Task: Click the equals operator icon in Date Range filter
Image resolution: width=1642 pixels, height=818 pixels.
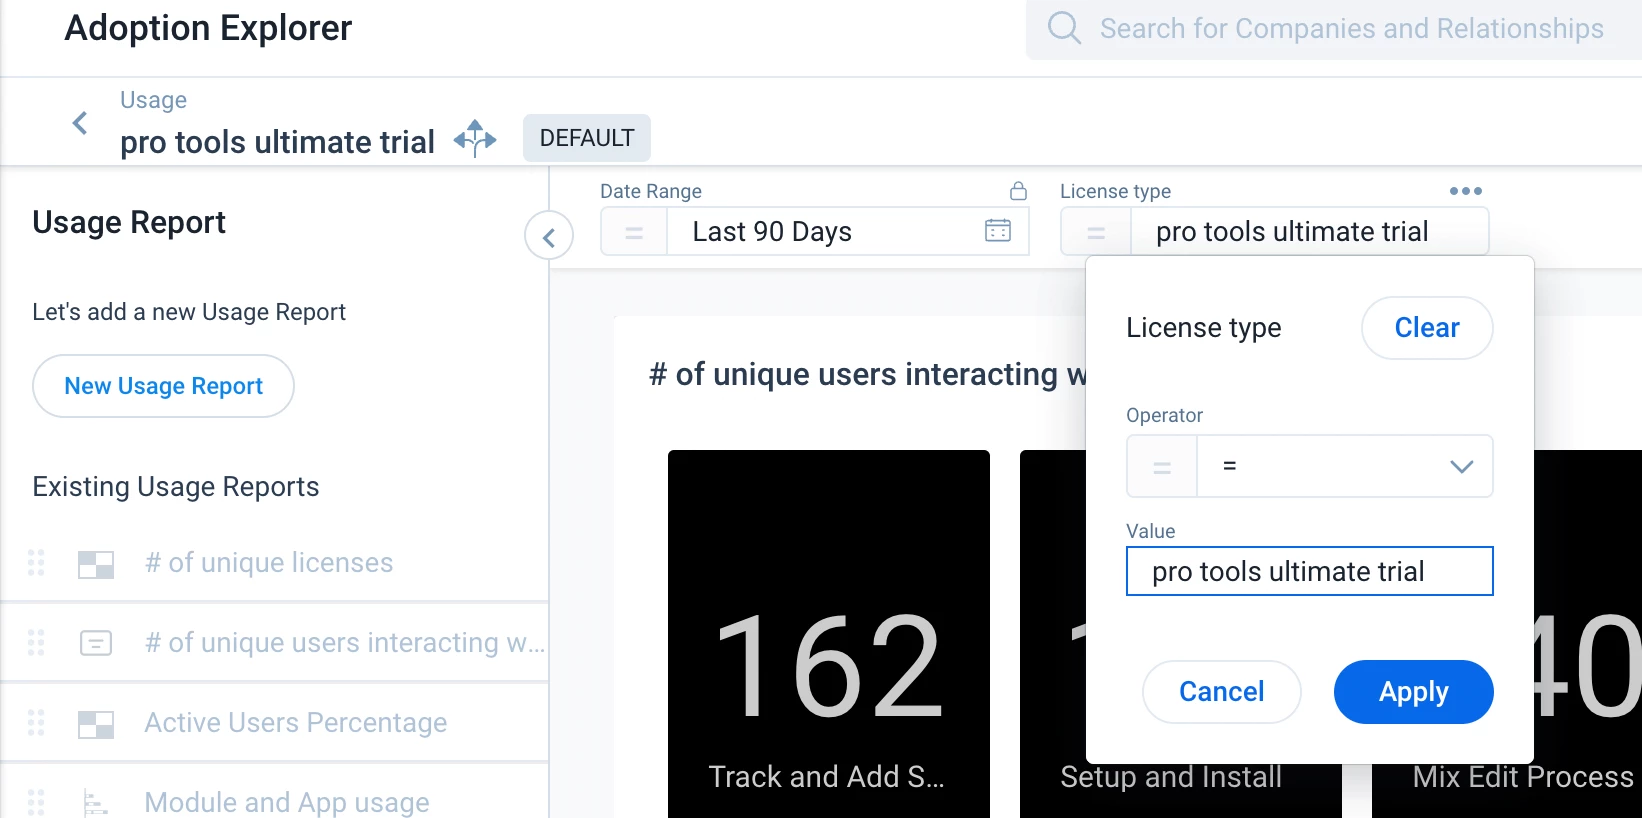Action: coord(634,232)
